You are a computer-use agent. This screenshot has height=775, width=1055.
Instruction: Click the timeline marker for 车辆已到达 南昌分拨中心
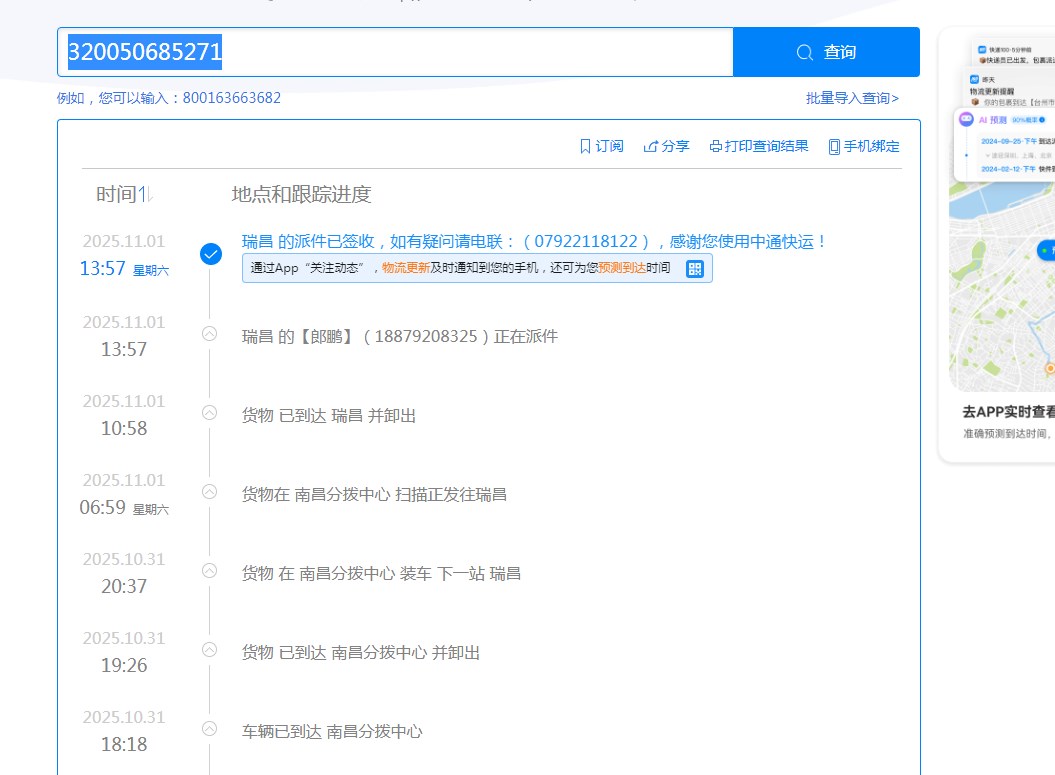pyautogui.click(x=209, y=729)
